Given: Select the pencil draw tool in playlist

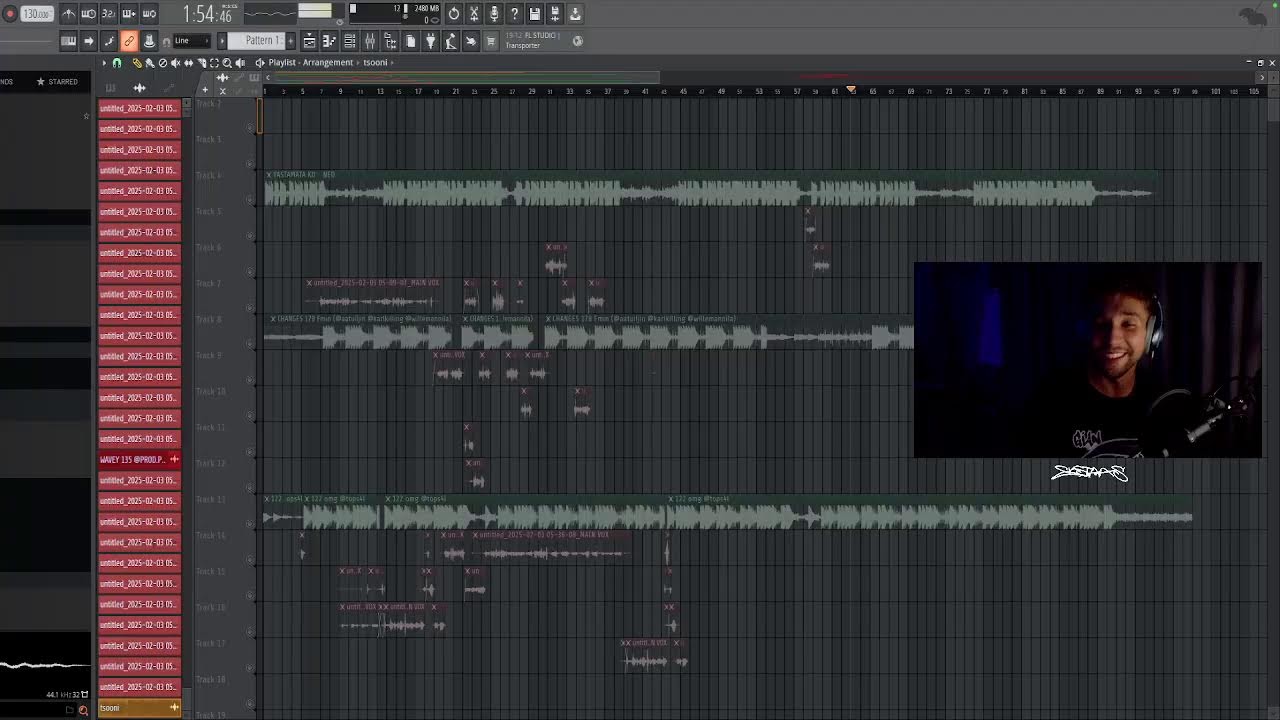Looking at the screenshot, I should 137,63.
